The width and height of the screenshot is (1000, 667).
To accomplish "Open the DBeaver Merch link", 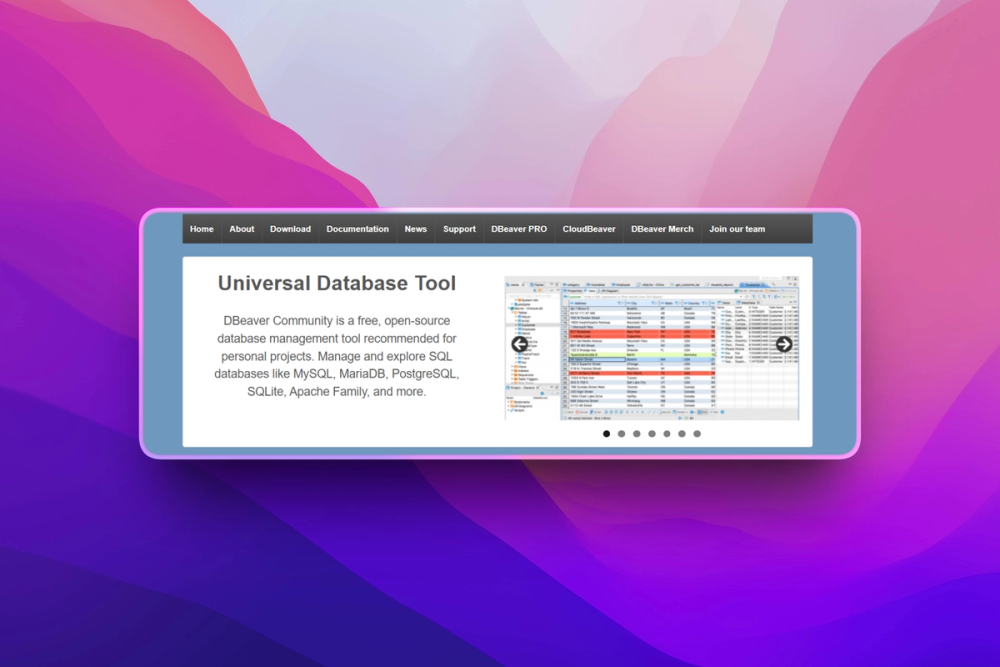I will pyautogui.click(x=662, y=229).
